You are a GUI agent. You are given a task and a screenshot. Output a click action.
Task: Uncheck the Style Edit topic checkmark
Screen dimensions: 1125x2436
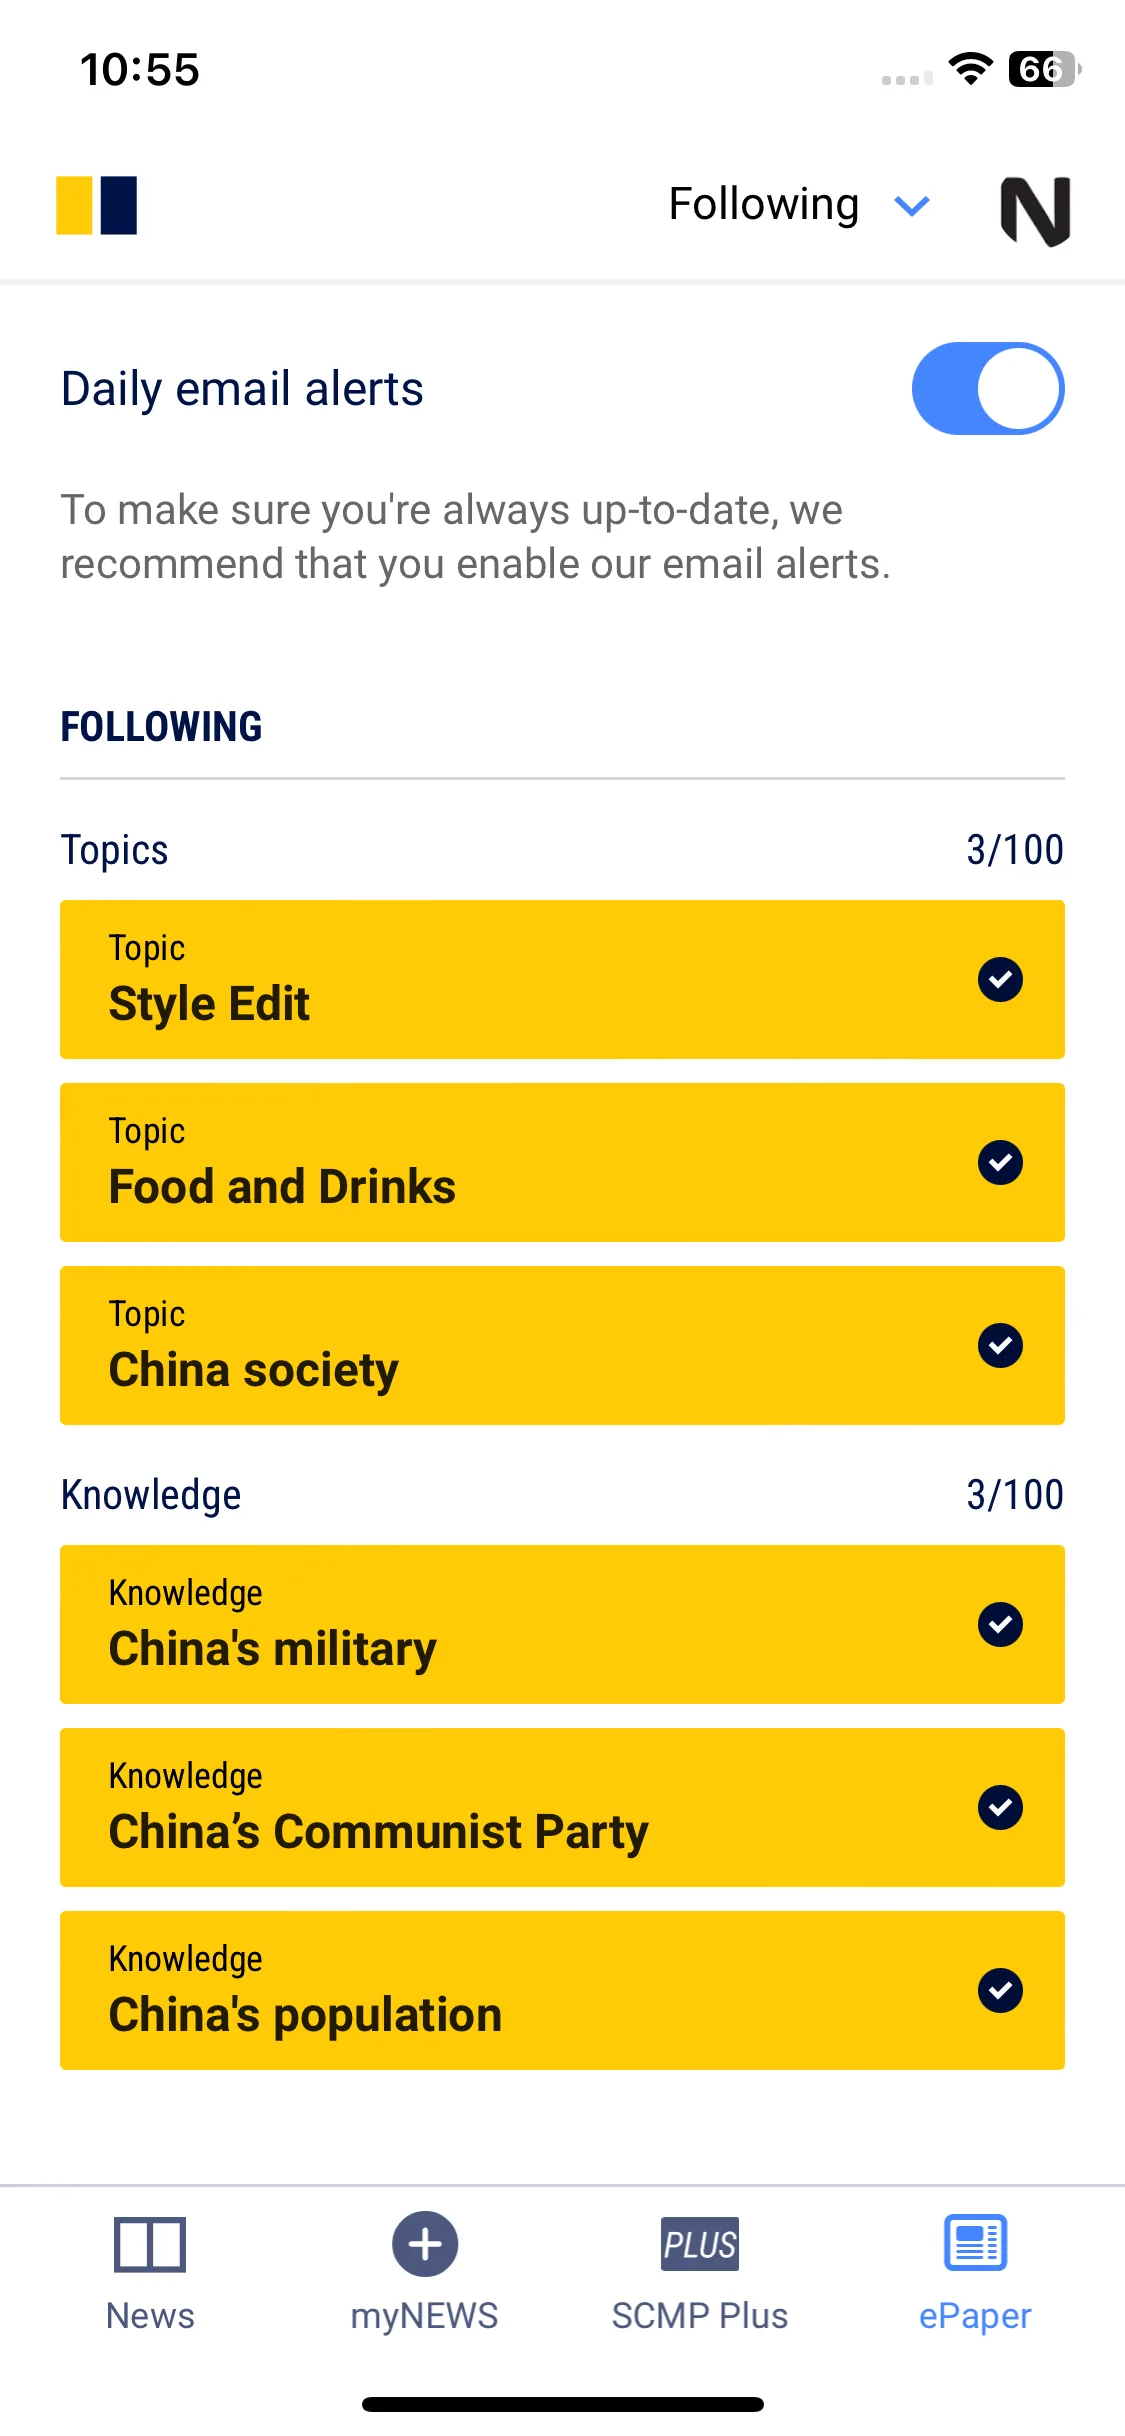[1000, 980]
